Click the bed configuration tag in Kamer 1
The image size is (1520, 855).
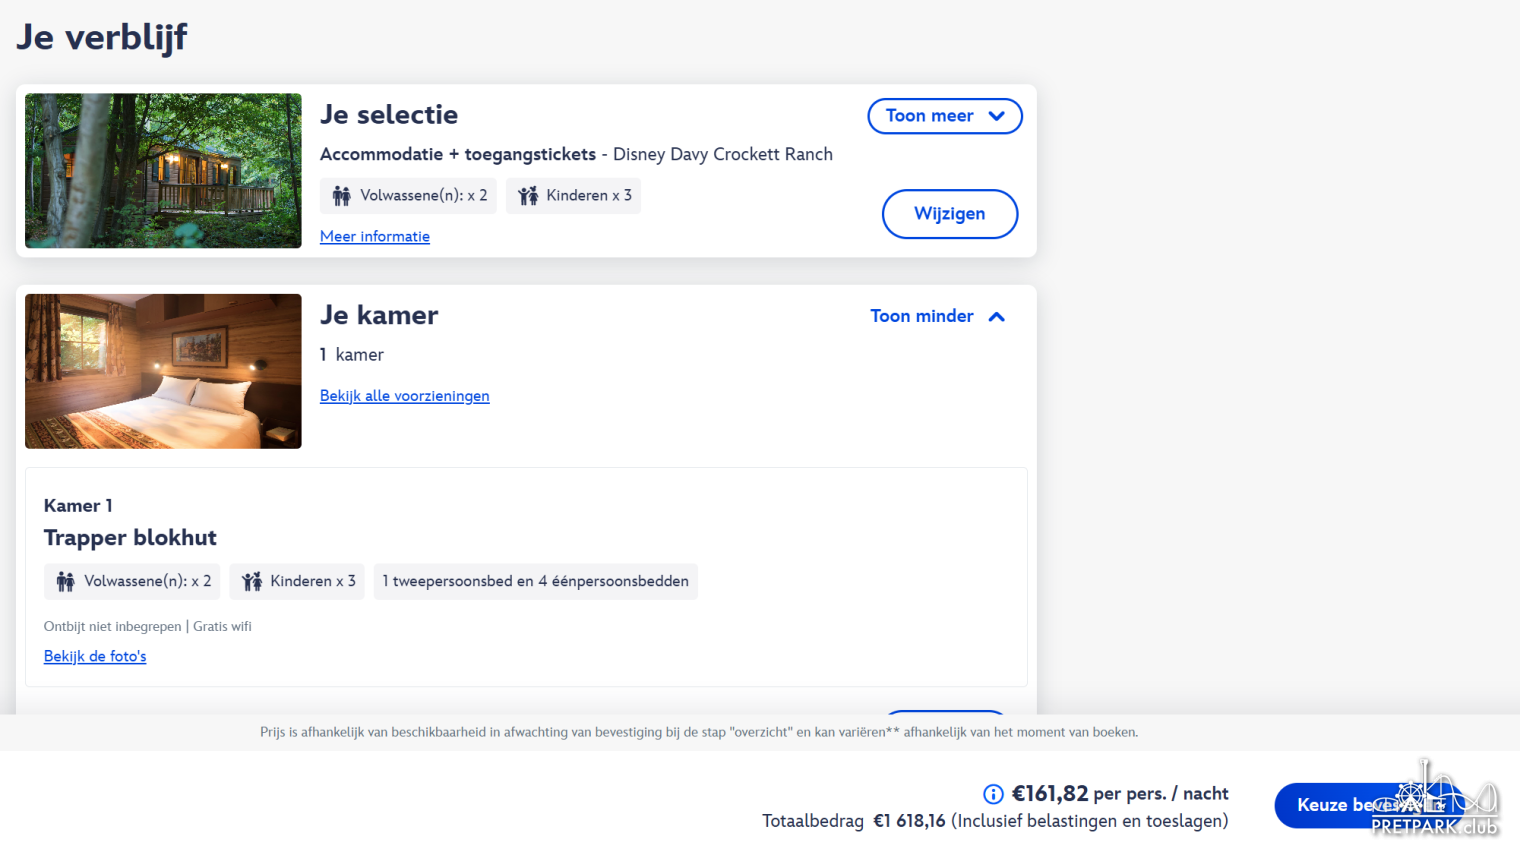pos(536,582)
